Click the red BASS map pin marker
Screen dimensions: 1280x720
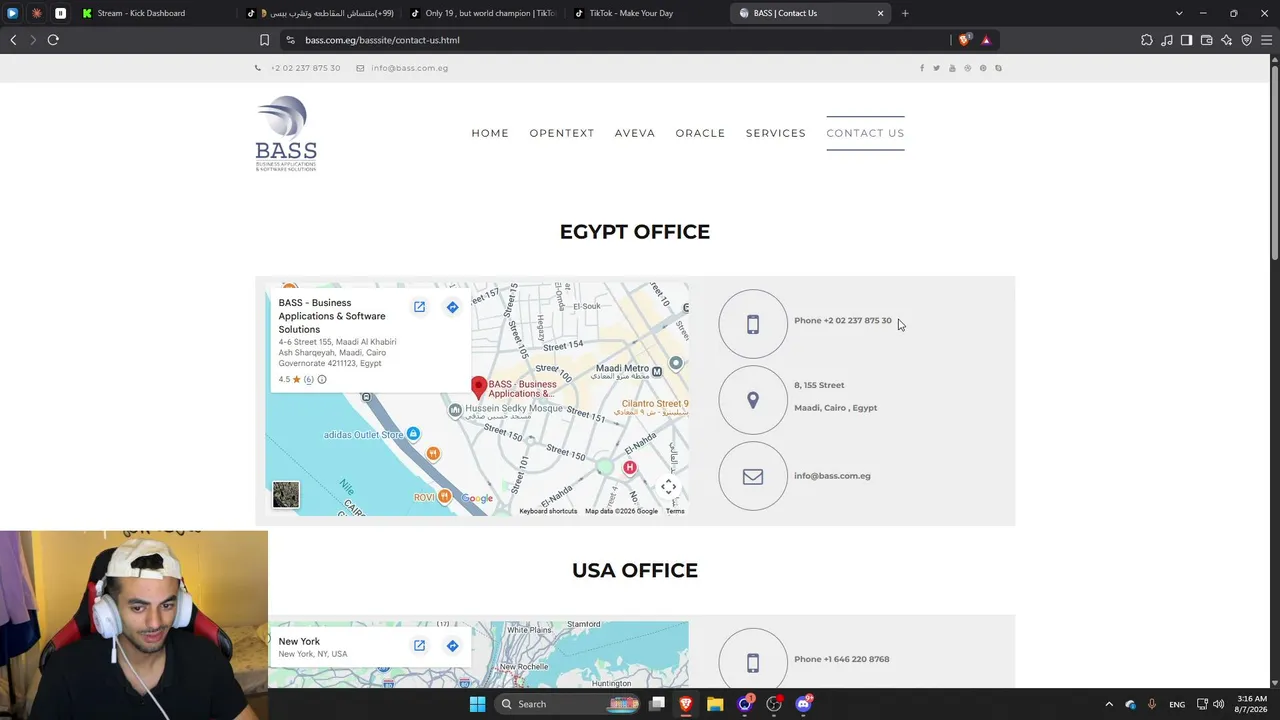click(479, 388)
